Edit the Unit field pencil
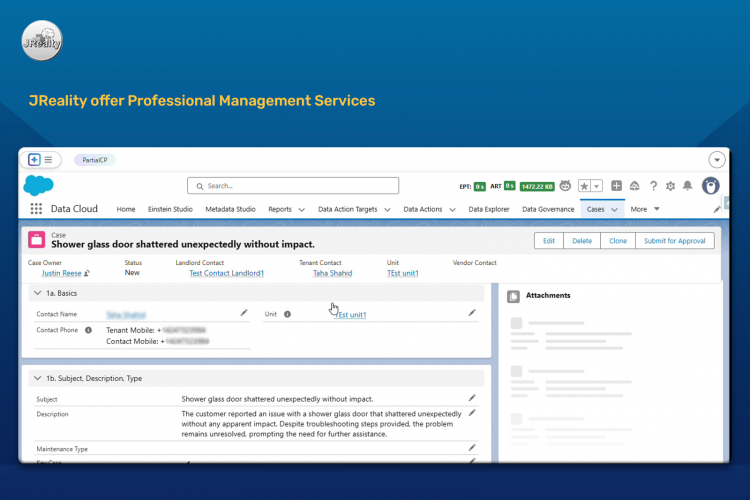The height and width of the screenshot is (500, 750). (x=472, y=313)
